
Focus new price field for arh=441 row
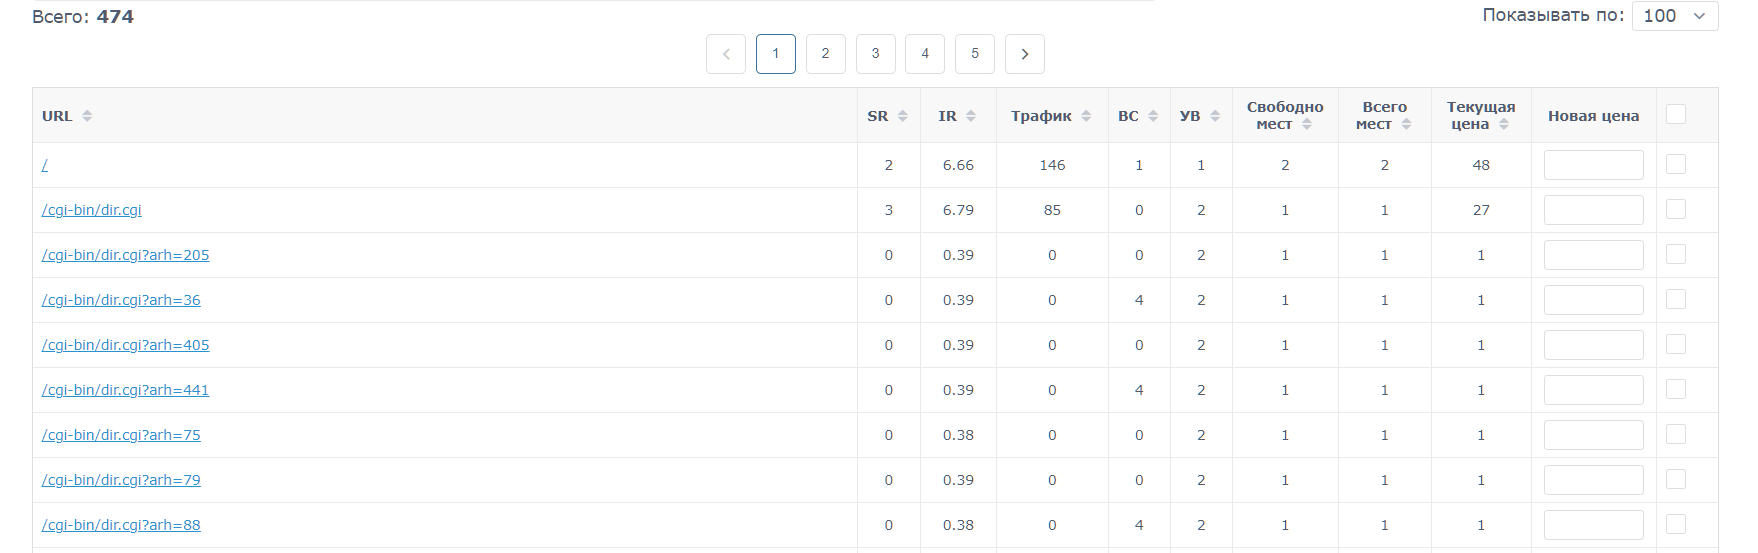pyautogui.click(x=1594, y=390)
